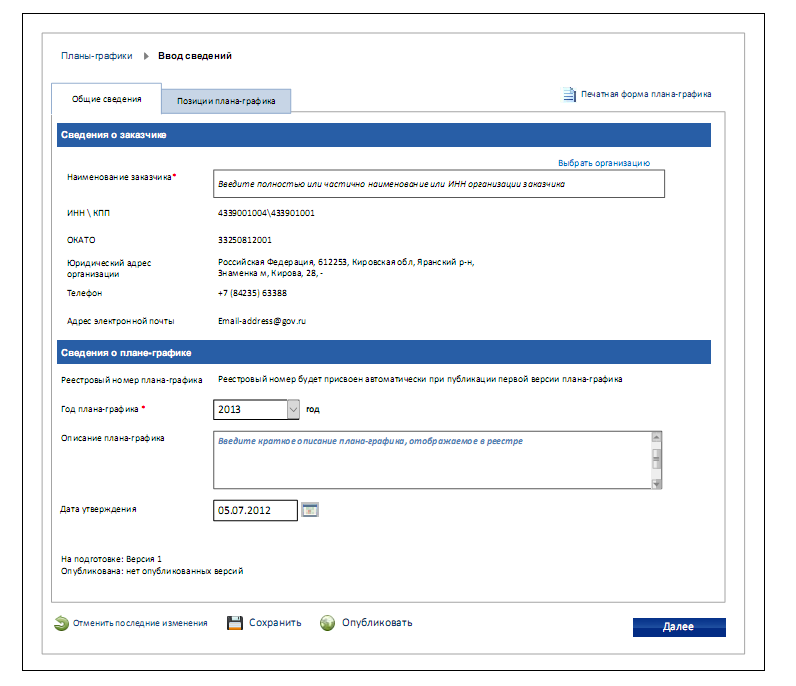Open the calendar picker next to approval date
The image size is (796, 686).
[310, 510]
